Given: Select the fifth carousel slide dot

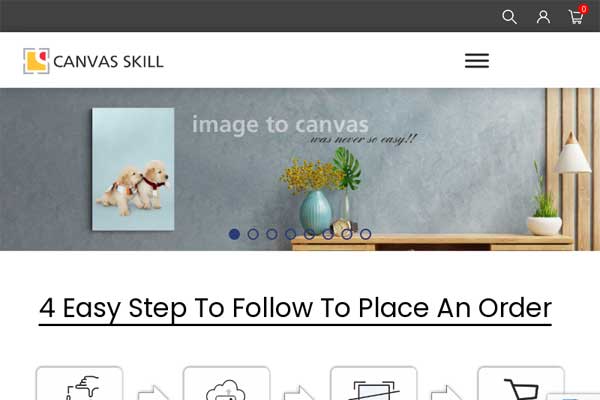Looking at the screenshot, I should pyautogui.click(x=309, y=234).
